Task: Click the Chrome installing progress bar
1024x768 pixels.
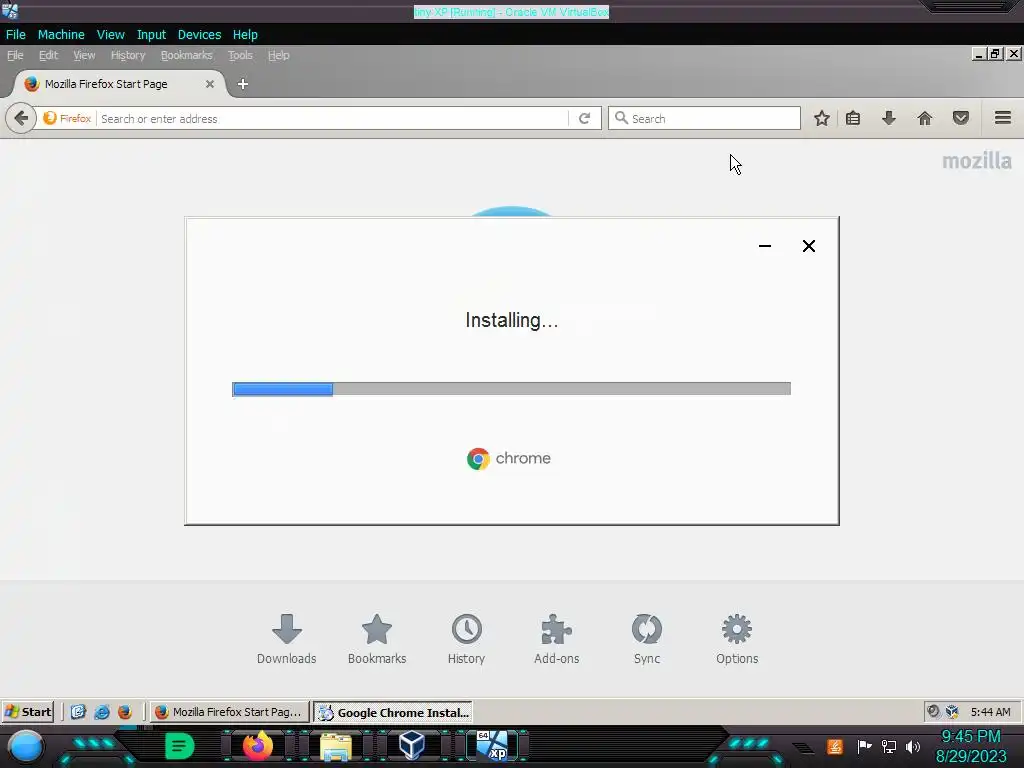Action: click(x=511, y=389)
